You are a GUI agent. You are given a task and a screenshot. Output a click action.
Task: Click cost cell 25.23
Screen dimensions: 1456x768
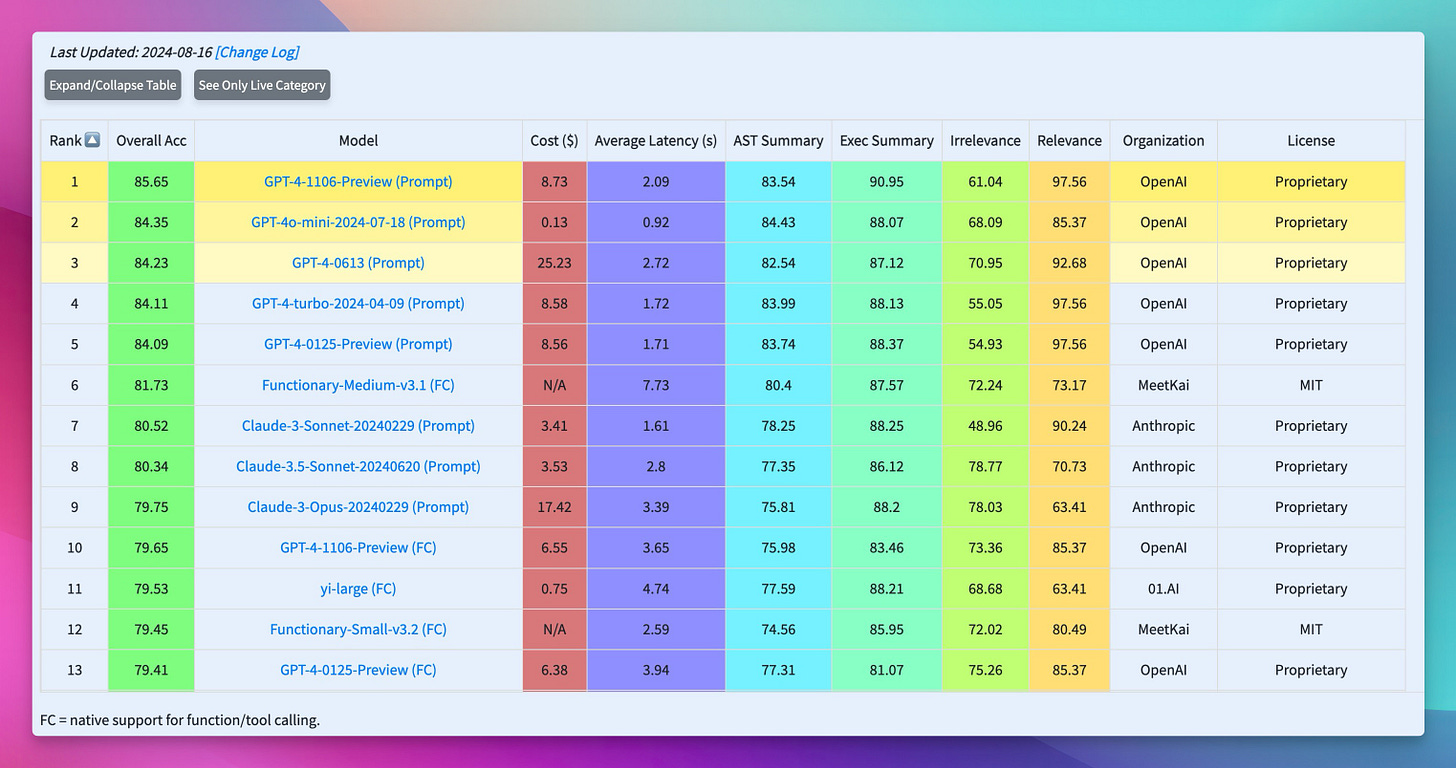(x=554, y=263)
